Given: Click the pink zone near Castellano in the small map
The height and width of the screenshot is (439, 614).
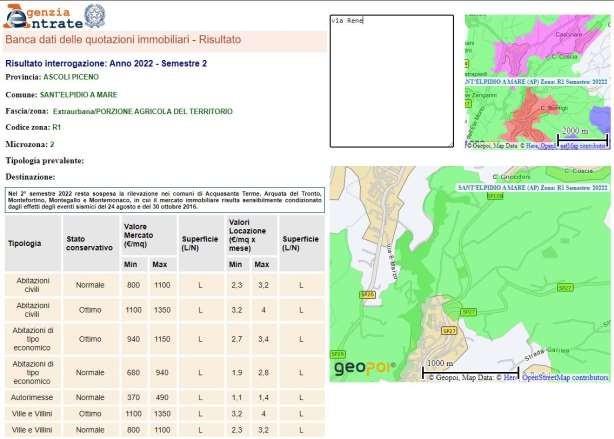Looking at the screenshot, I should (545, 45).
